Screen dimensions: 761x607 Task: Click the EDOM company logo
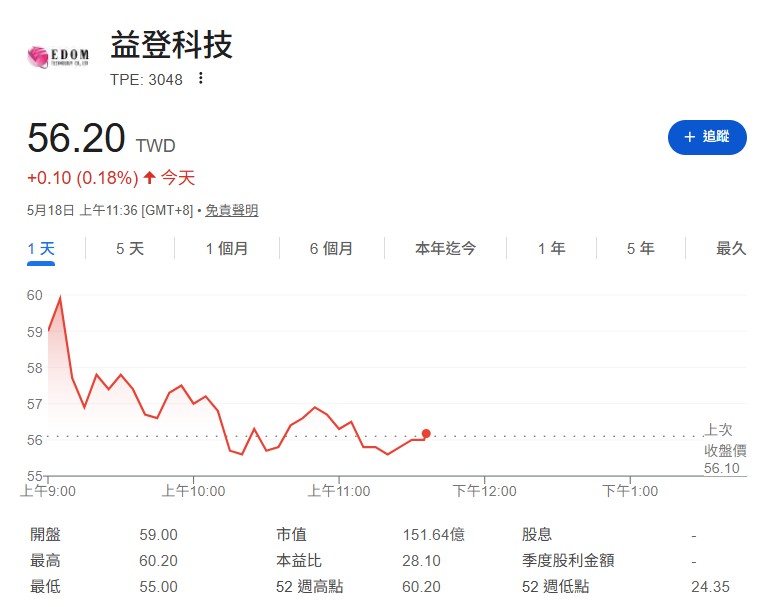tap(58, 57)
